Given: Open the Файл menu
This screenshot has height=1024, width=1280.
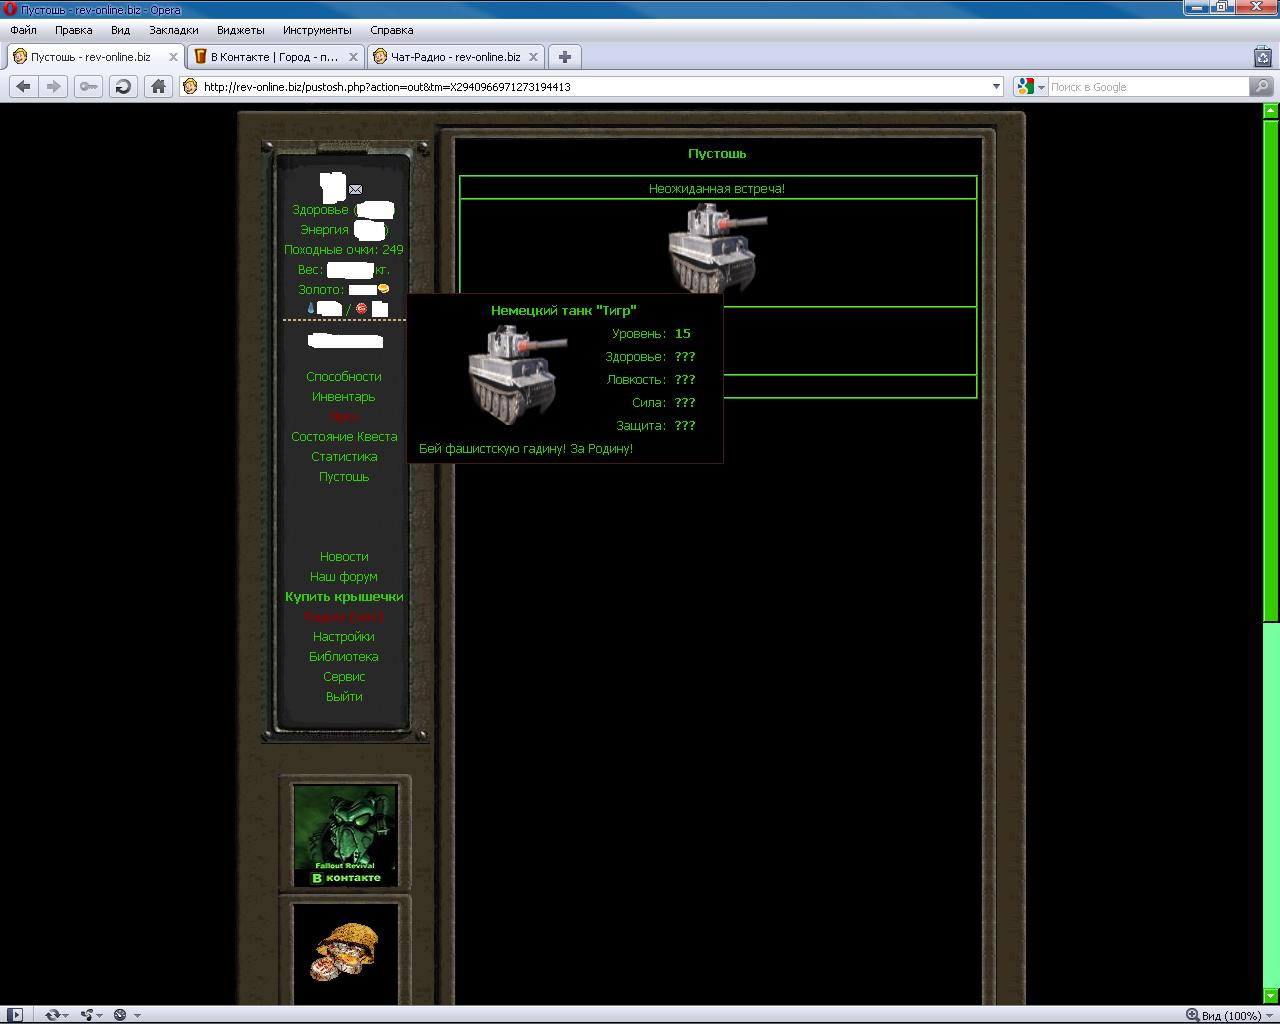Looking at the screenshot, I should click(x=23, y=30).
